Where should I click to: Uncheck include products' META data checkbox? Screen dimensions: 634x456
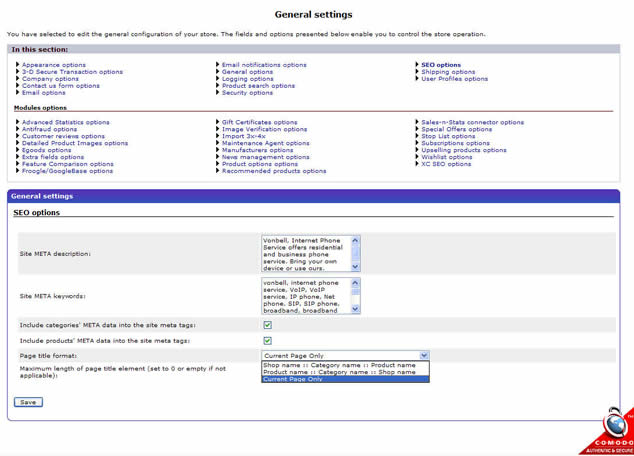[267, 341]
